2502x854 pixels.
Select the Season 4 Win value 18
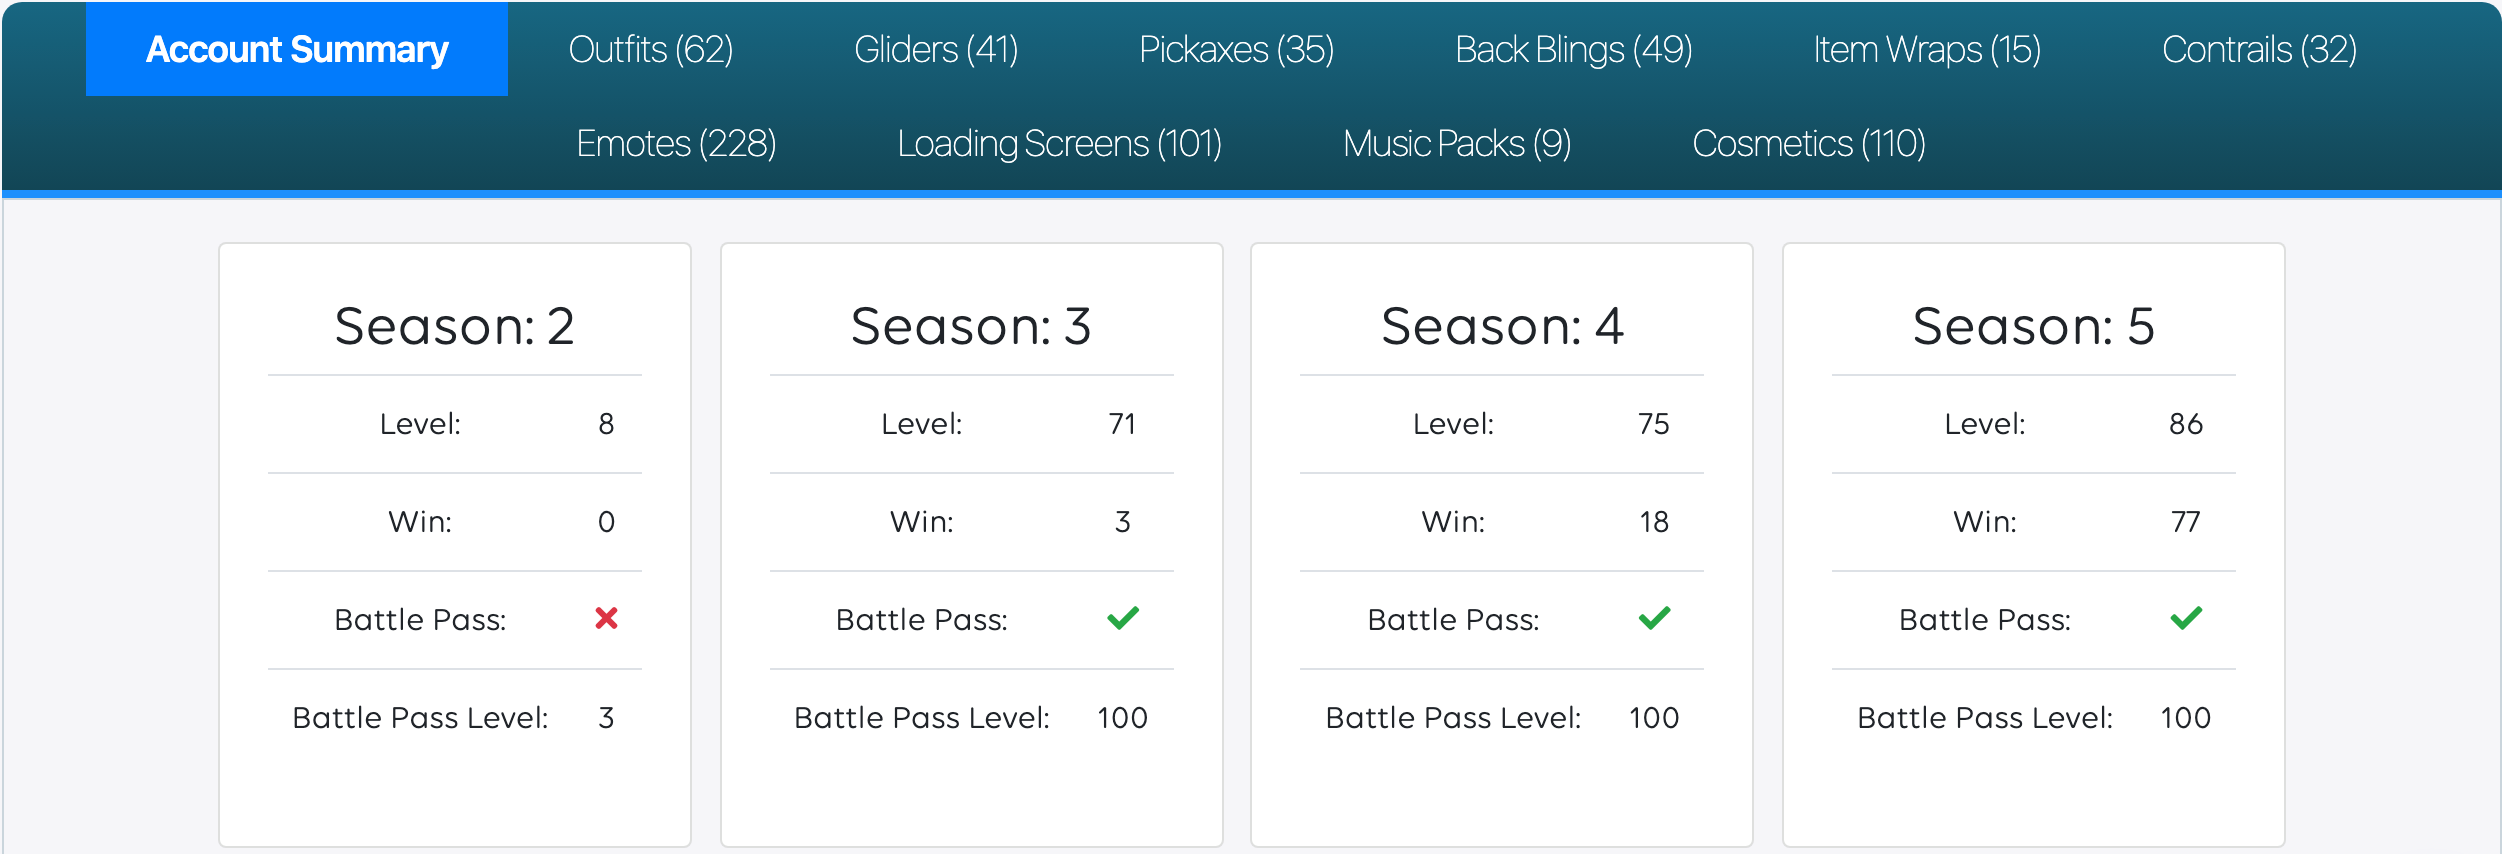point(1654,522)
